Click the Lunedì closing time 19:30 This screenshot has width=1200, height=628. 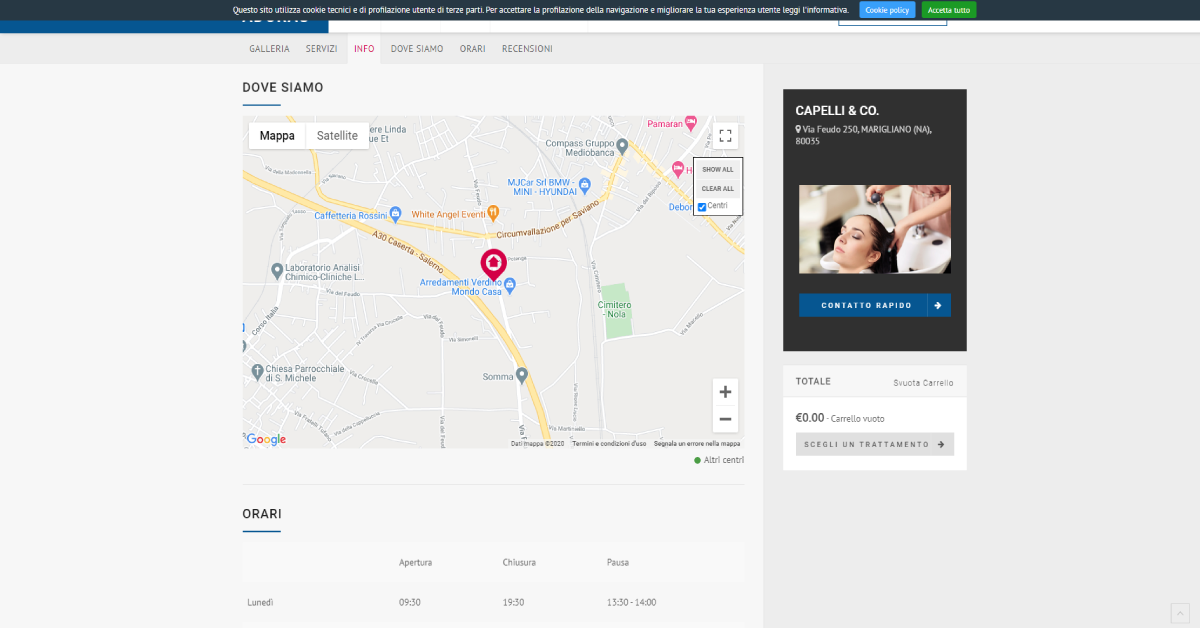click(513, 602)
